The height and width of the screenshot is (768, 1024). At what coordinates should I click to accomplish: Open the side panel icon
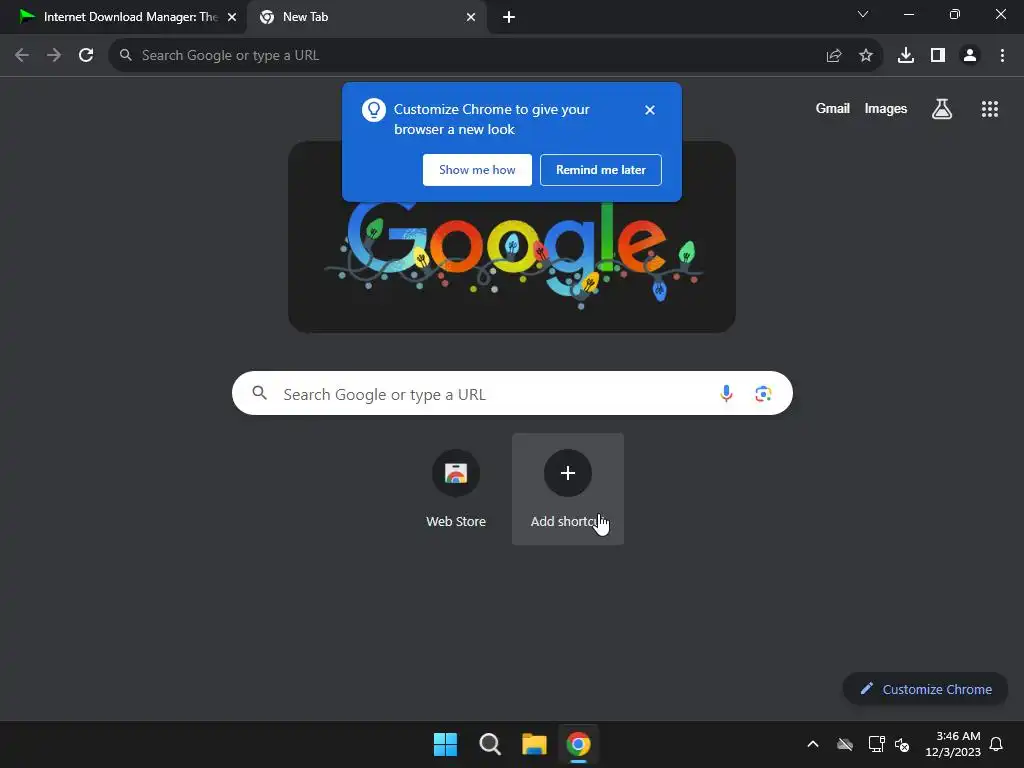(938, 56)
